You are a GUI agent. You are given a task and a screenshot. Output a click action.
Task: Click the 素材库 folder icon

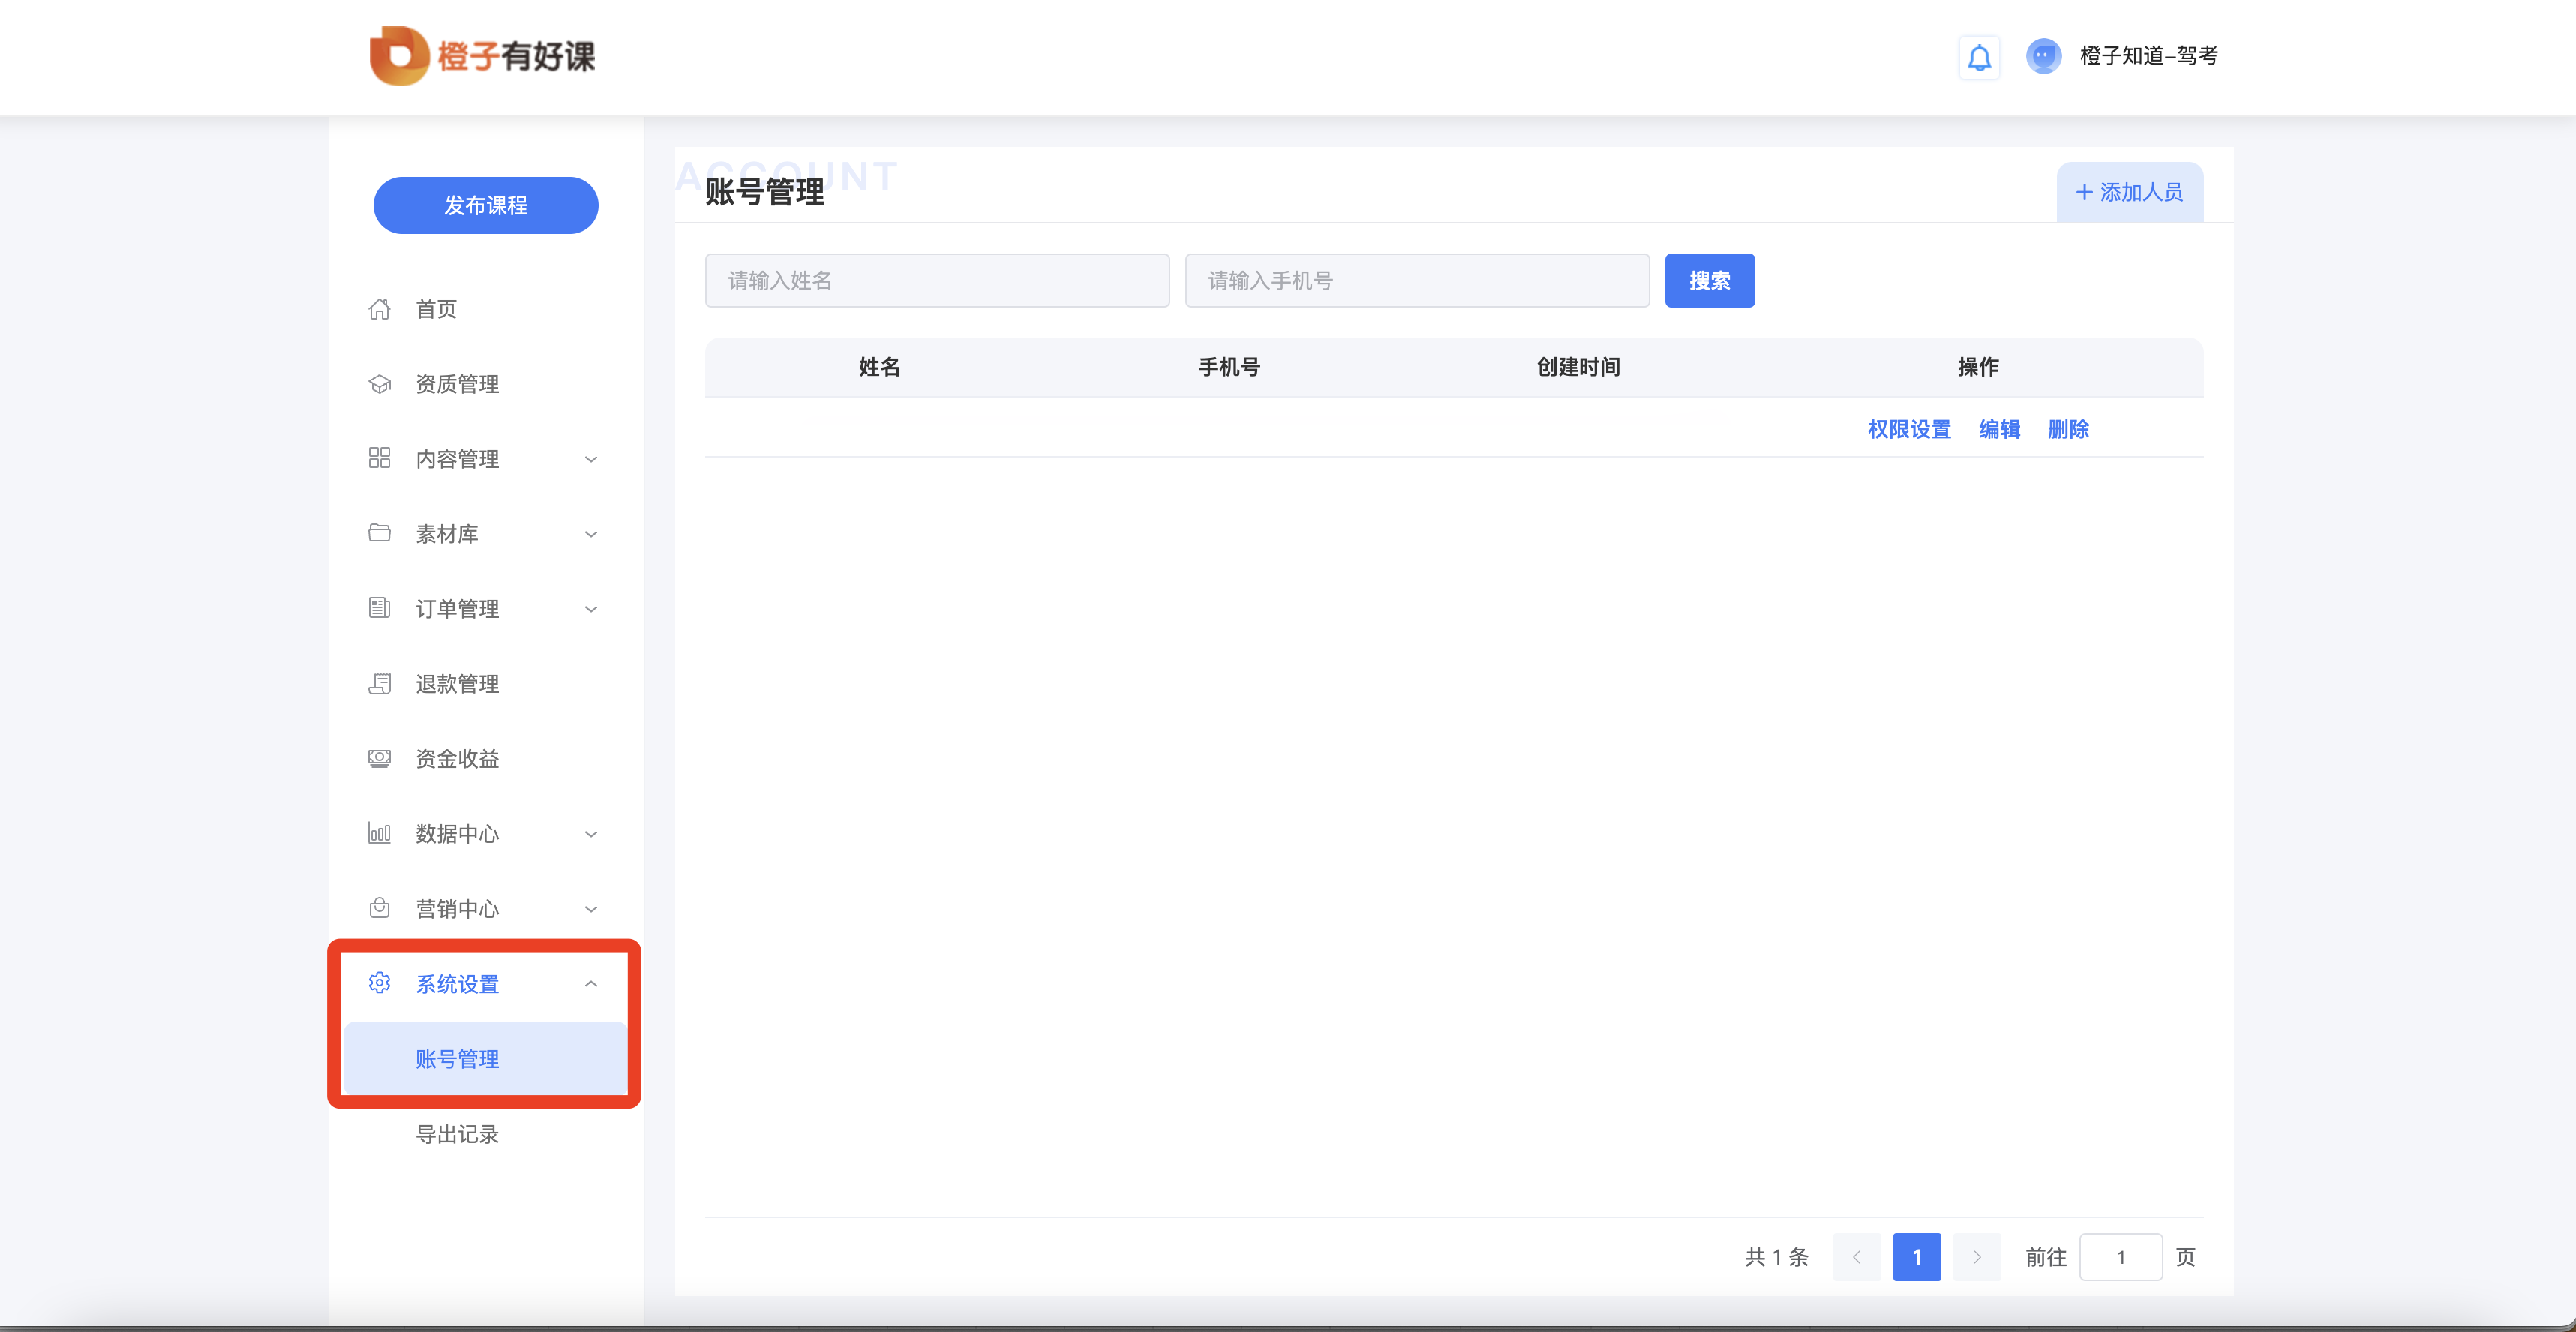(380, 533)
